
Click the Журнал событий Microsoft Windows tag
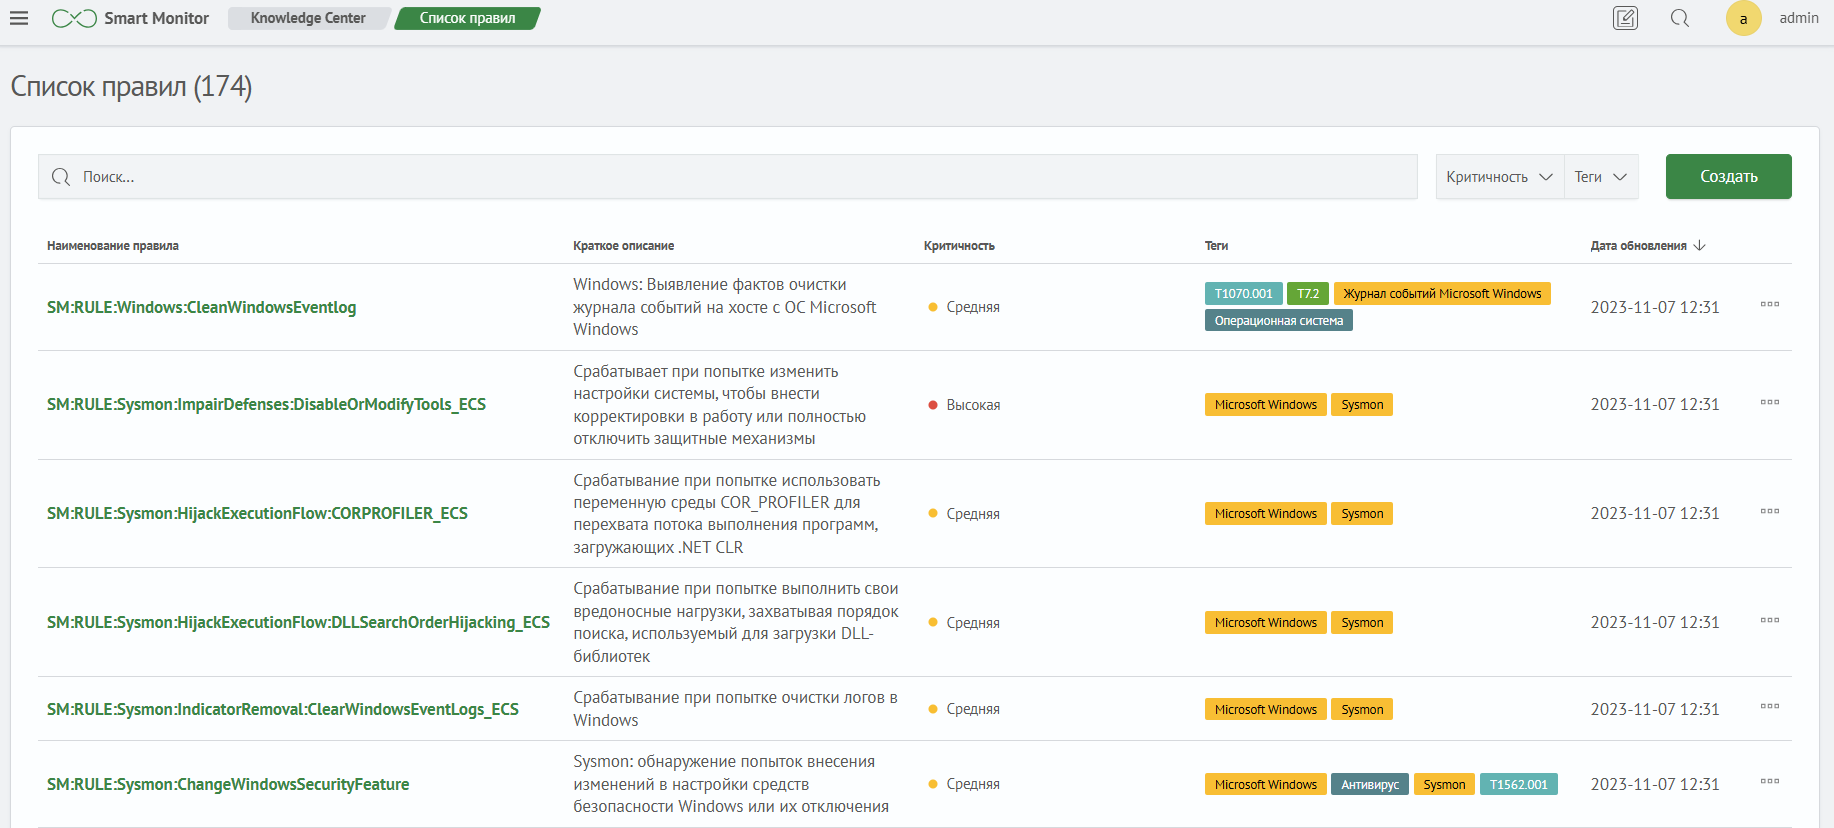point(1442,293)
